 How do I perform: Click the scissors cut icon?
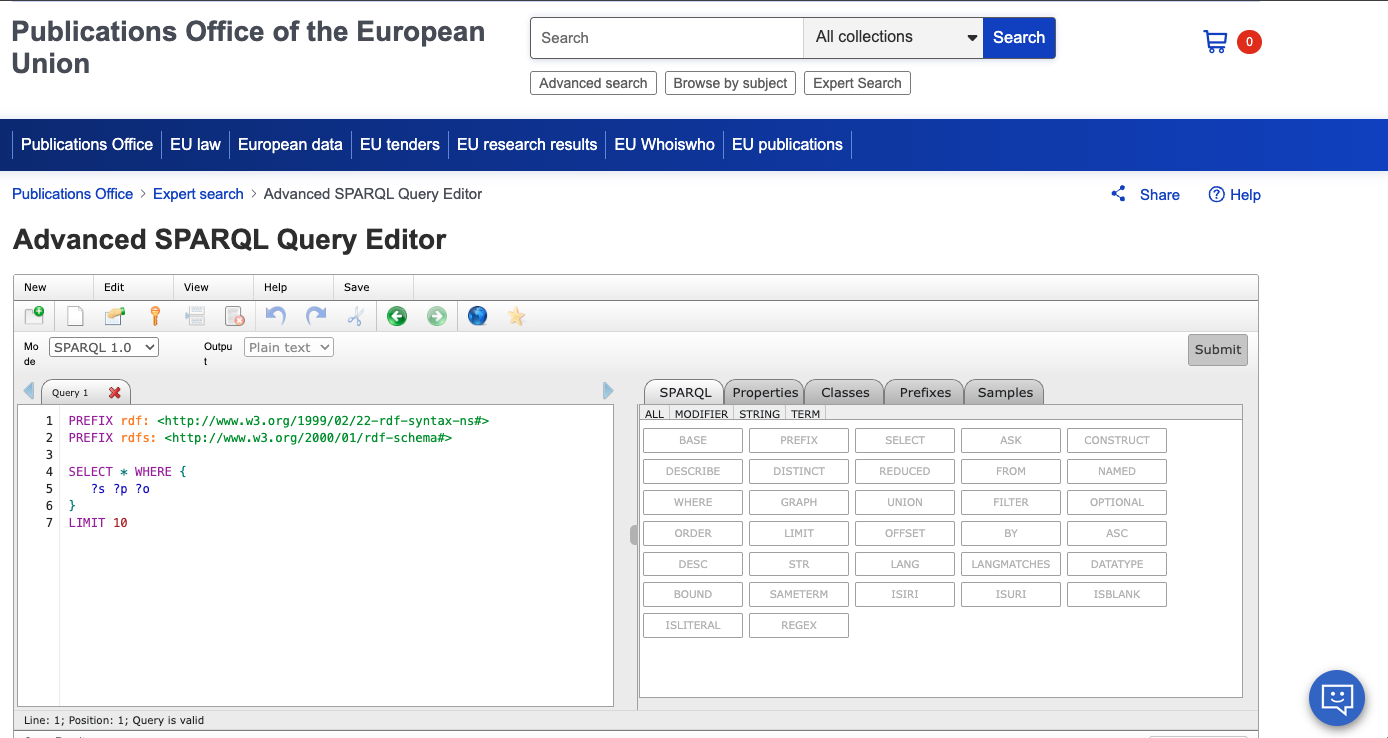[x=355, y=316]
